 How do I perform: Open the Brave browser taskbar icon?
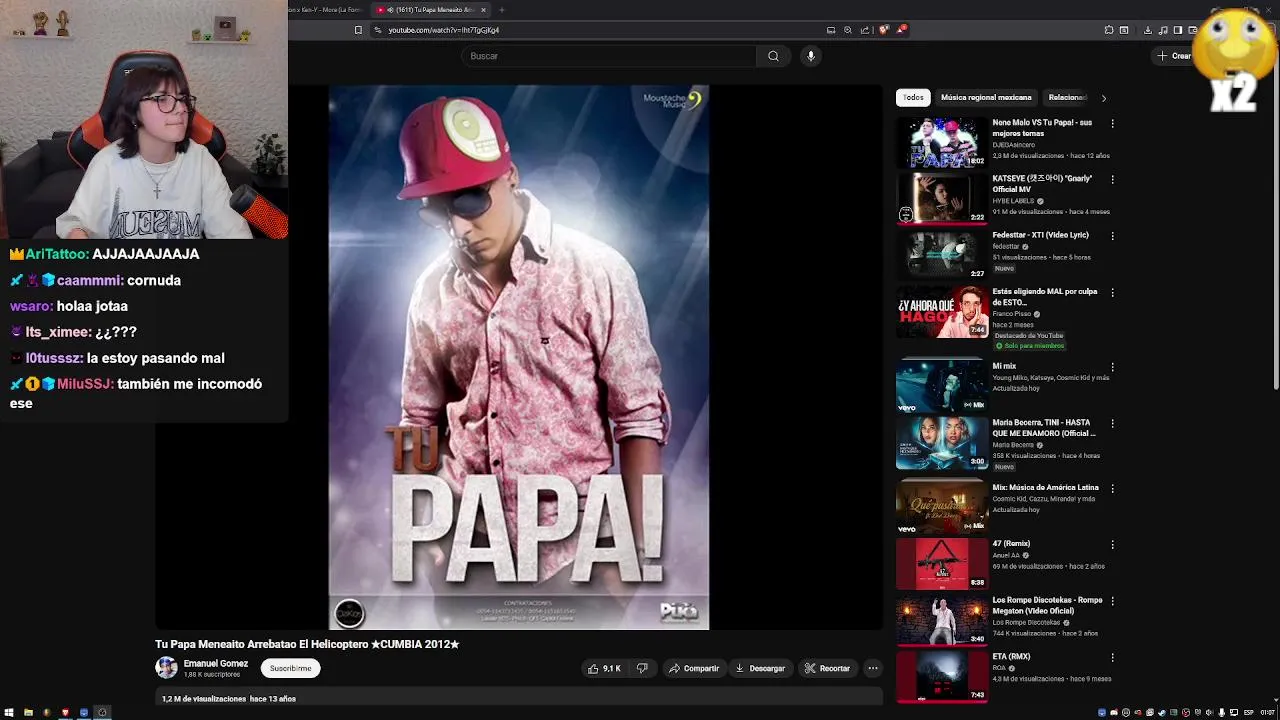click(x=66, y=712)
